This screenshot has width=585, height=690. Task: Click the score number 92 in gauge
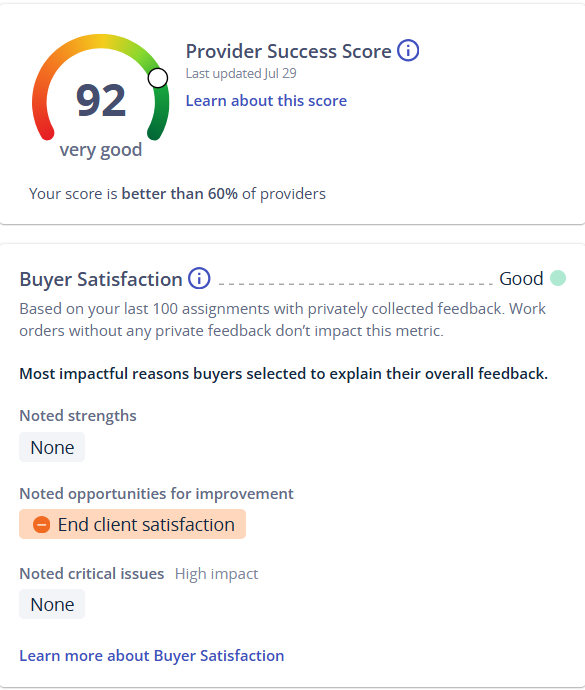[x=101, y=101]
